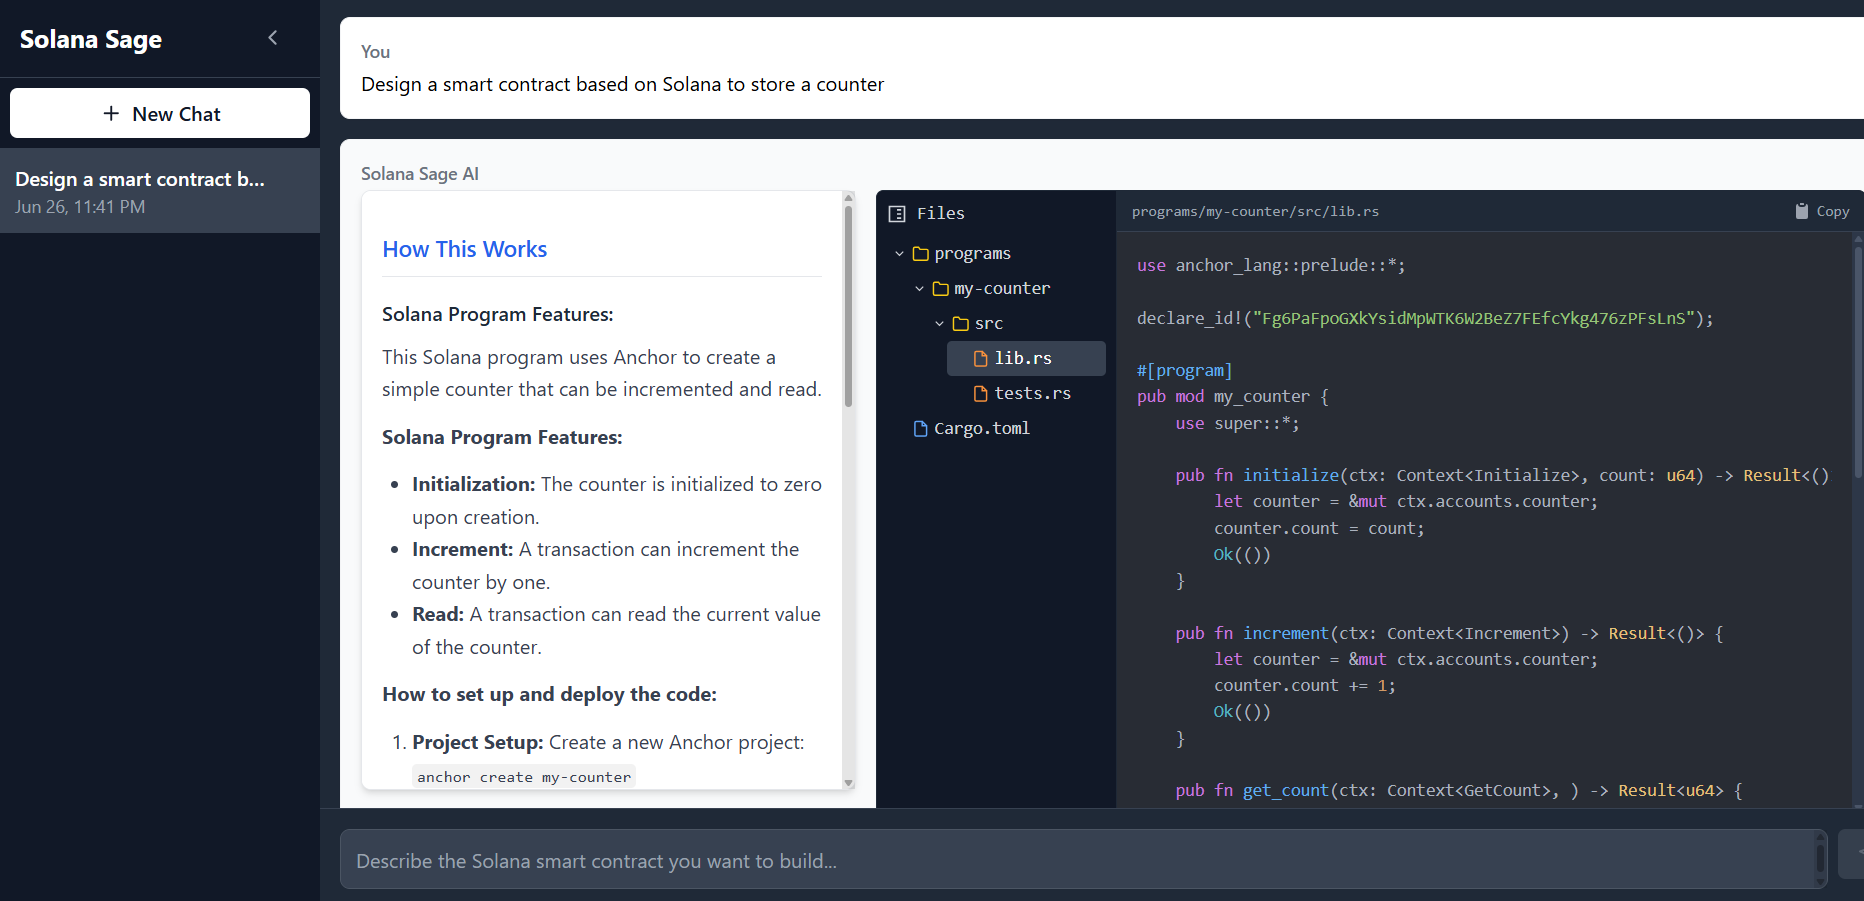Viewport: 1864px width, 901px height.
Task: Click the user message about the counter
Action: pyautogui.click(x=623, y=84)
